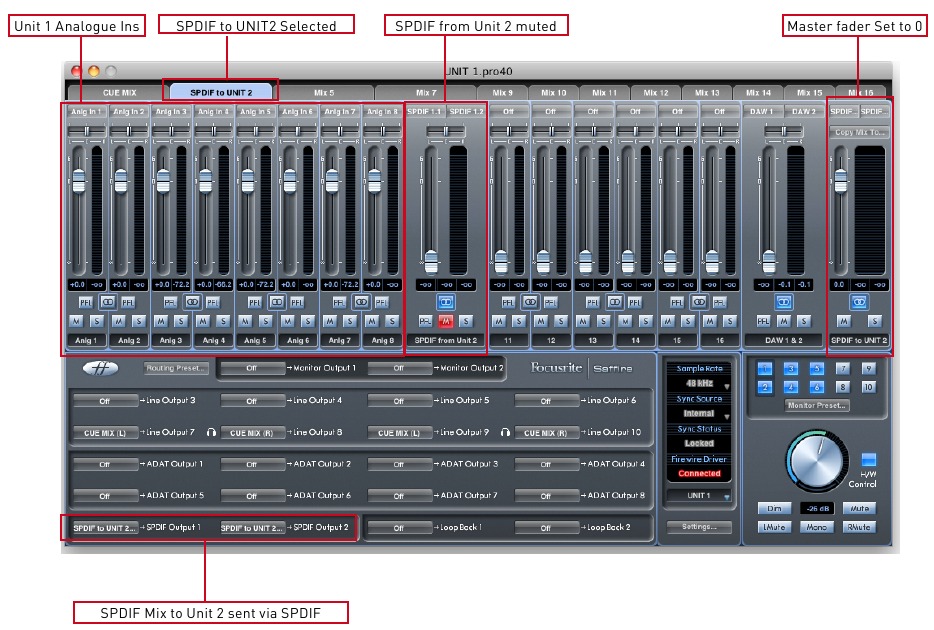Enable Dim in the monitor section
The width and height of the screenshot is (934, 630).
pyautogui.click(x=775, y=508)
